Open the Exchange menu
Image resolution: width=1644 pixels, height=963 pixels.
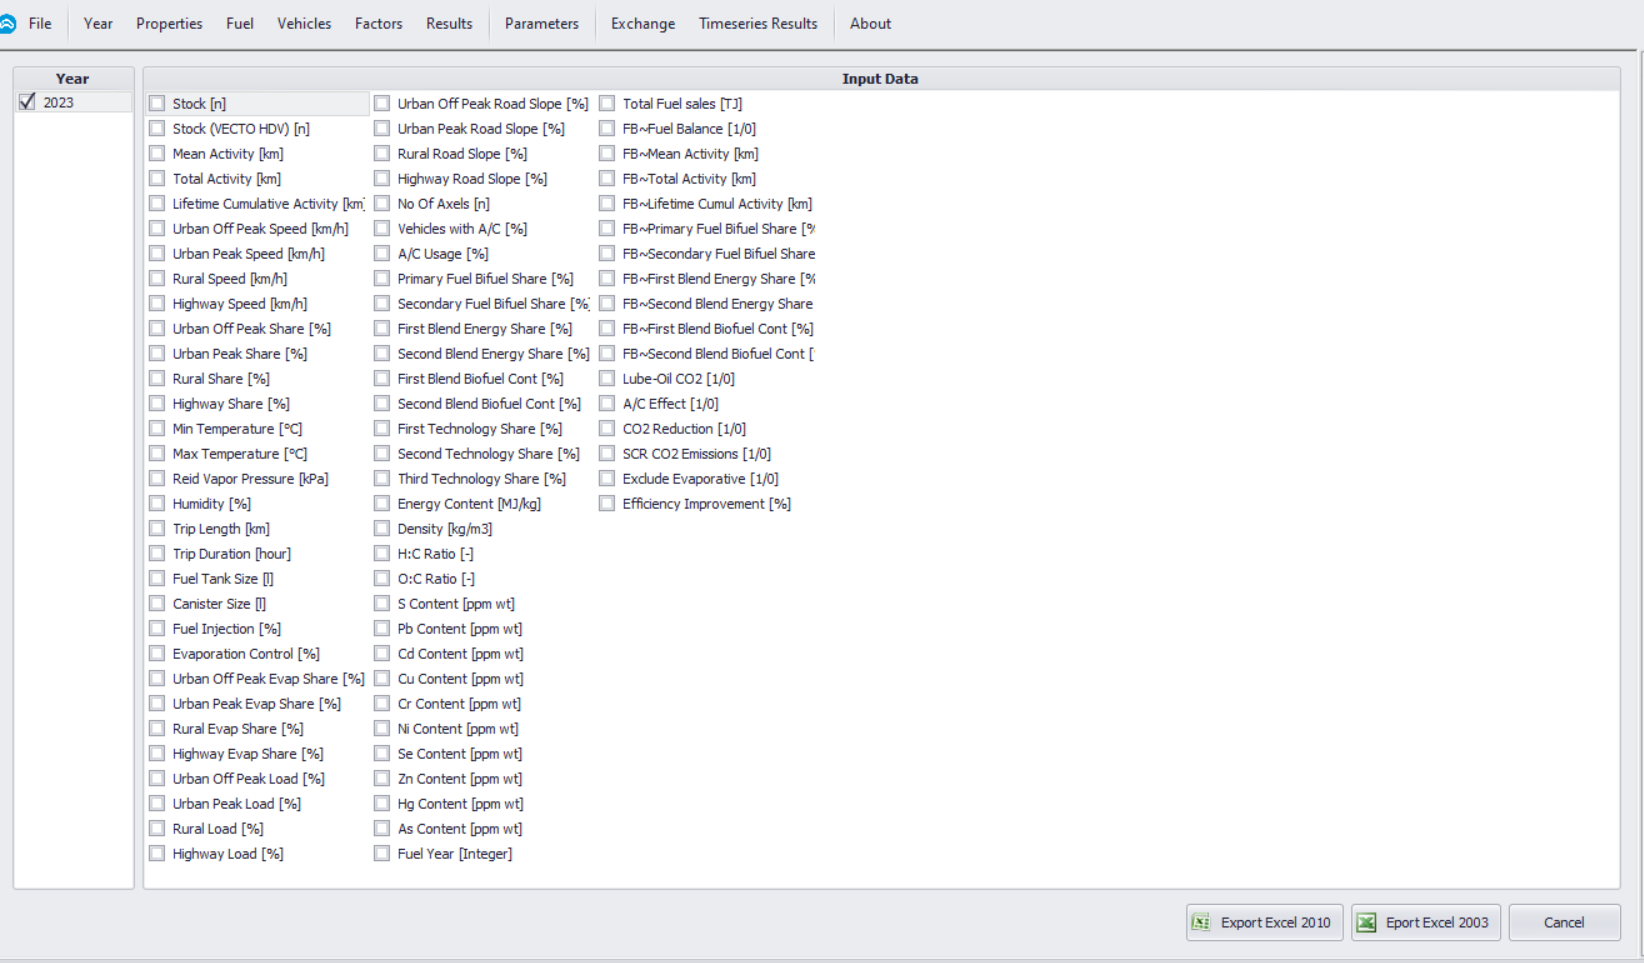642,23
